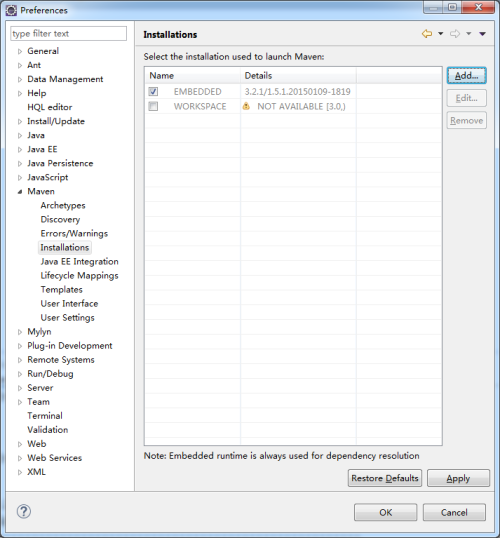Click the Details column header
The height and width of the screenshot is (538, 500).
click(298, 75)
